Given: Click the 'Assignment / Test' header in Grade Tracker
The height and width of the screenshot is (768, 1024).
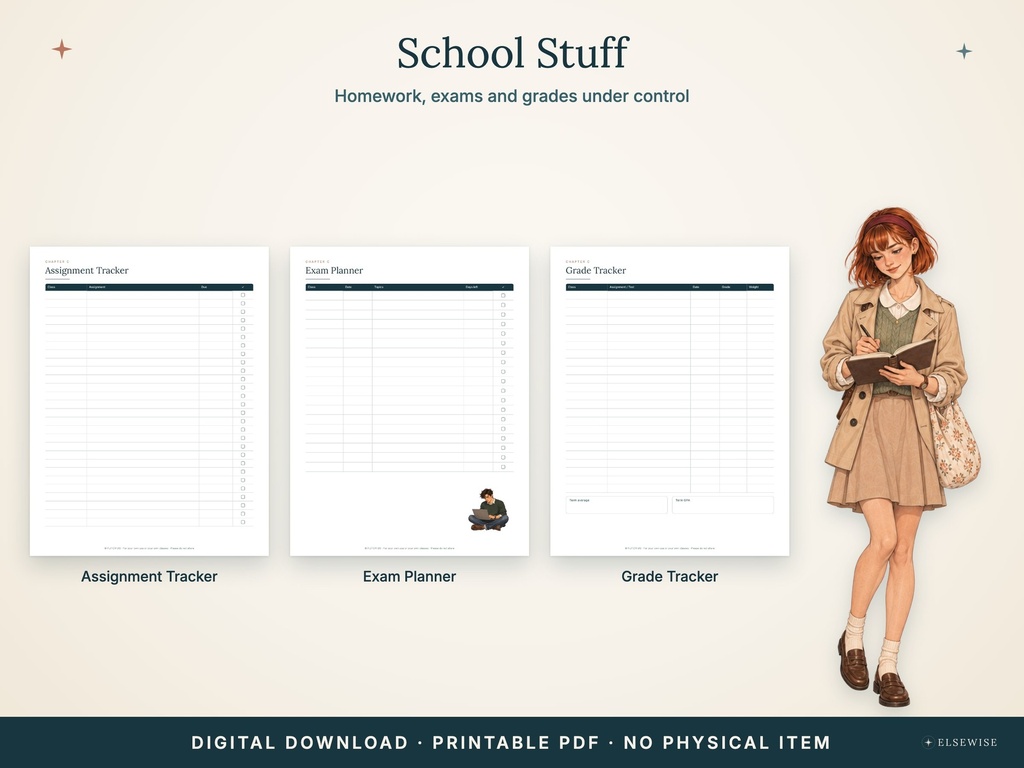Looking at the screenshot, I should click(622, 287).
